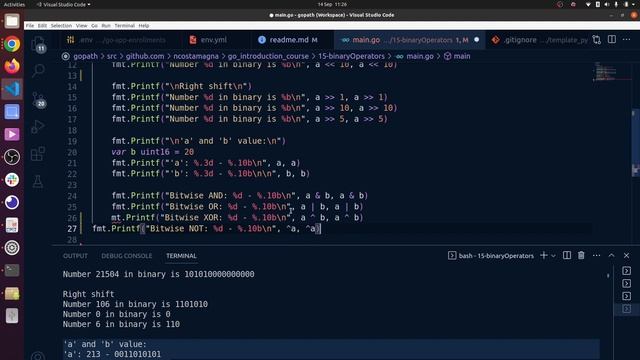
Task: Click Activities in the top bar
Action: click(x=14, y=4)
